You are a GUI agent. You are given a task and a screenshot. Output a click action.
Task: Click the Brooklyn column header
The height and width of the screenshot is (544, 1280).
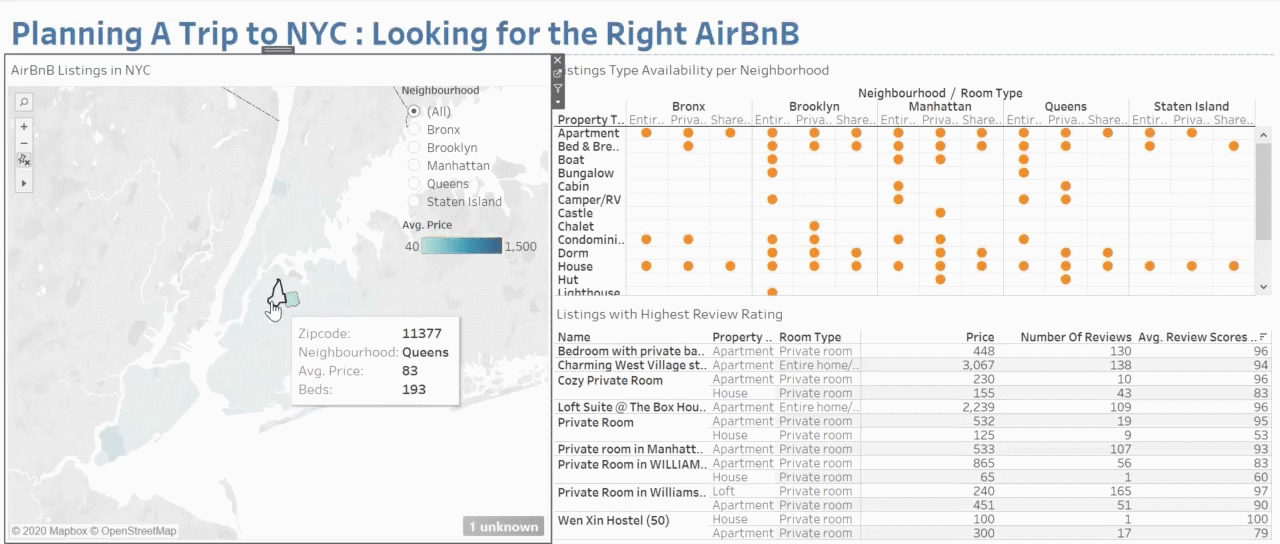[x=814, y=106]
